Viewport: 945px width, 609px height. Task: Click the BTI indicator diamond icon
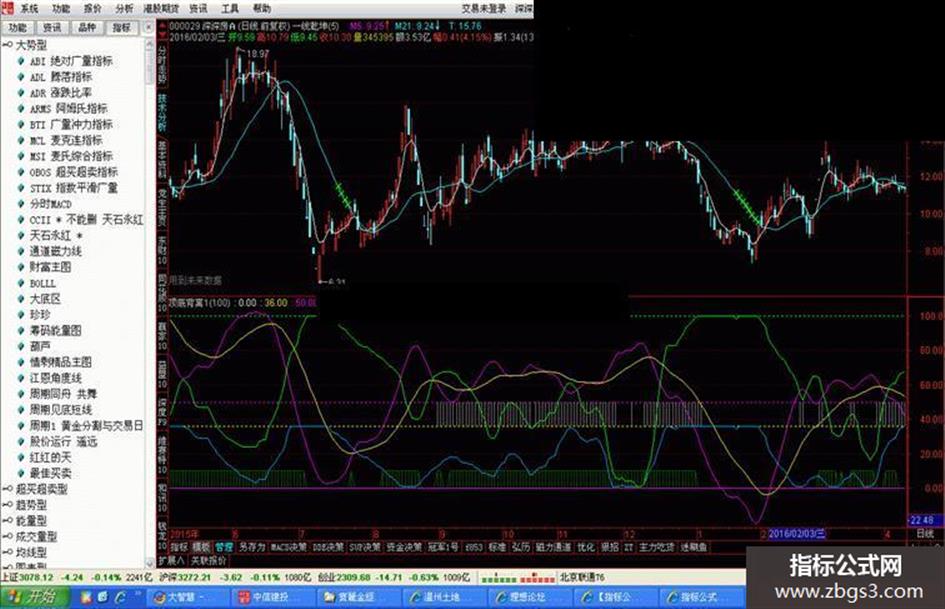tap(22, 124)
